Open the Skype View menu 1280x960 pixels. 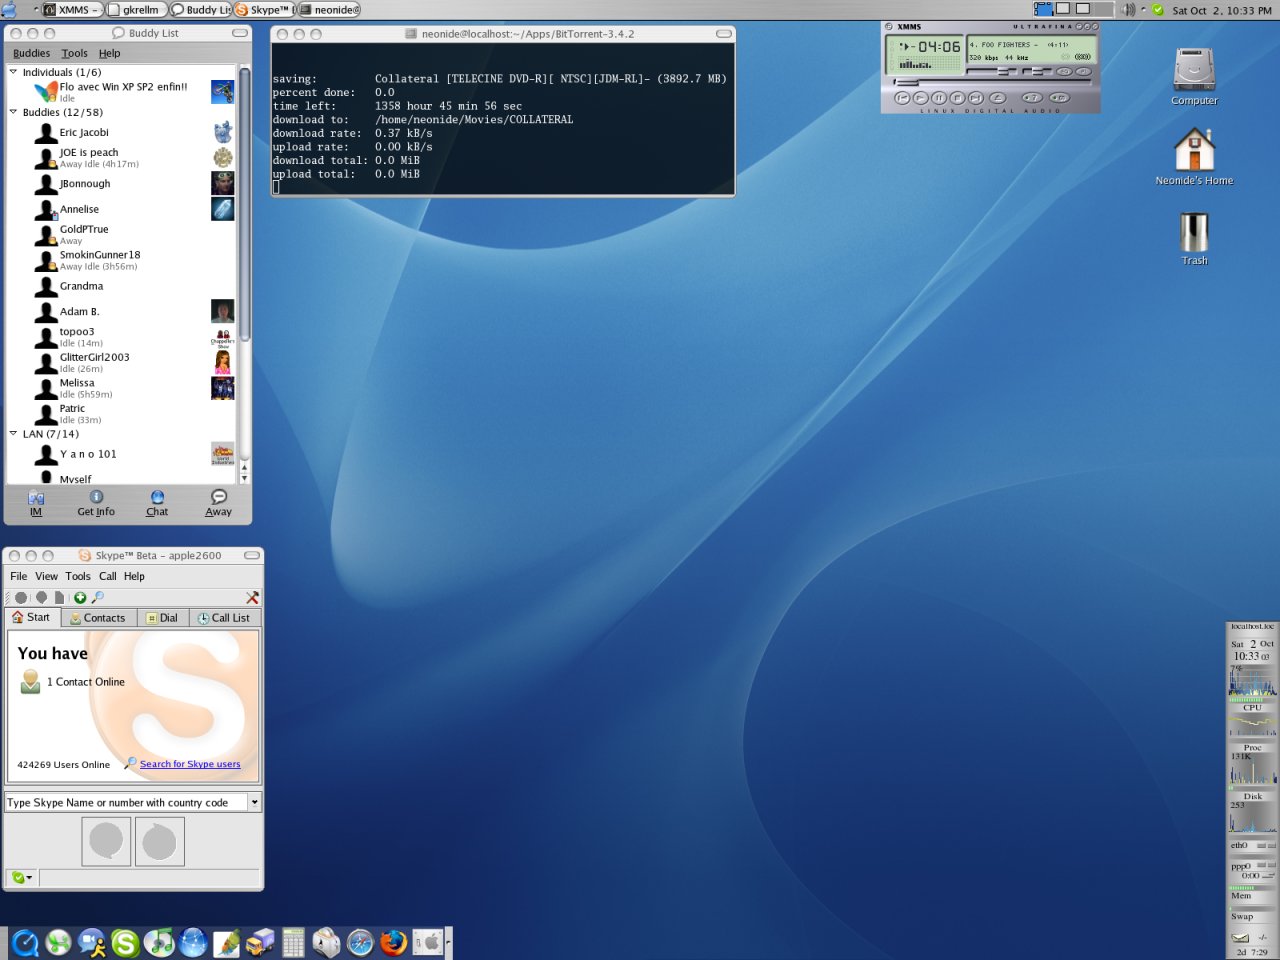[x=47, y=576]
